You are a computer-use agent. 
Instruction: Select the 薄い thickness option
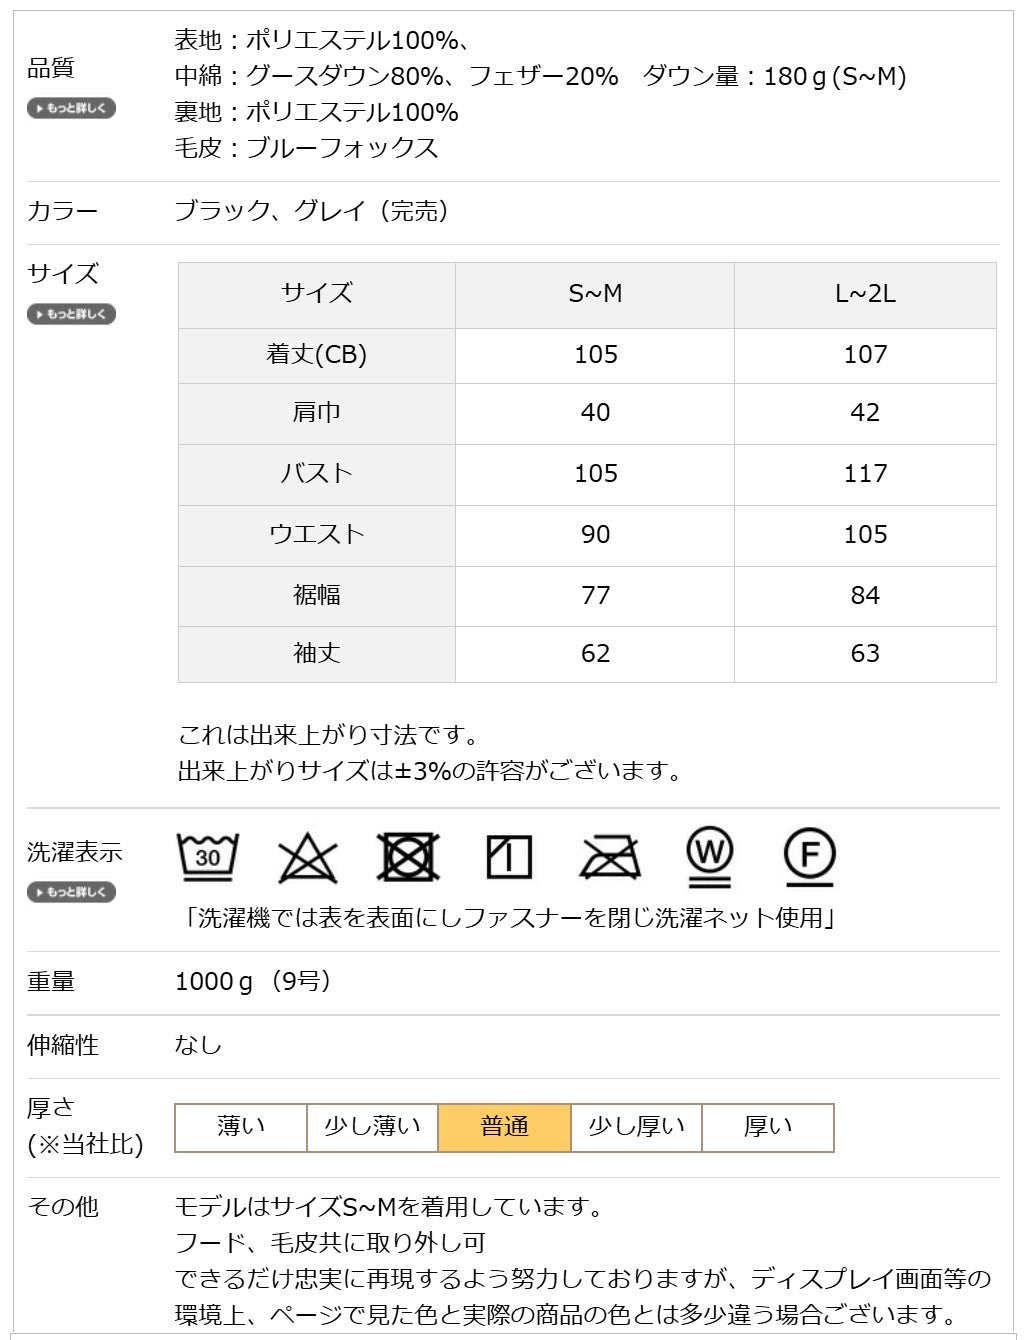(x=241, y=1127)
